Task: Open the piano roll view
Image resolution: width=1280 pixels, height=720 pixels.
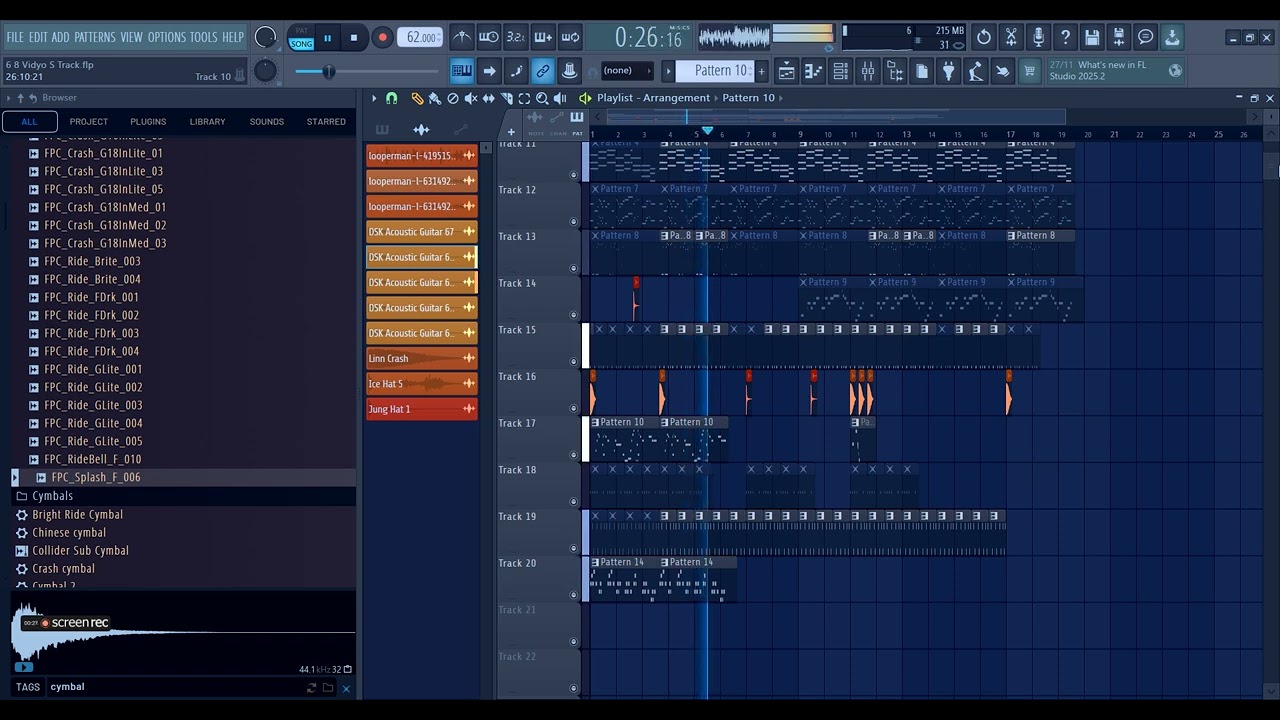Action: tap(814, 71)
